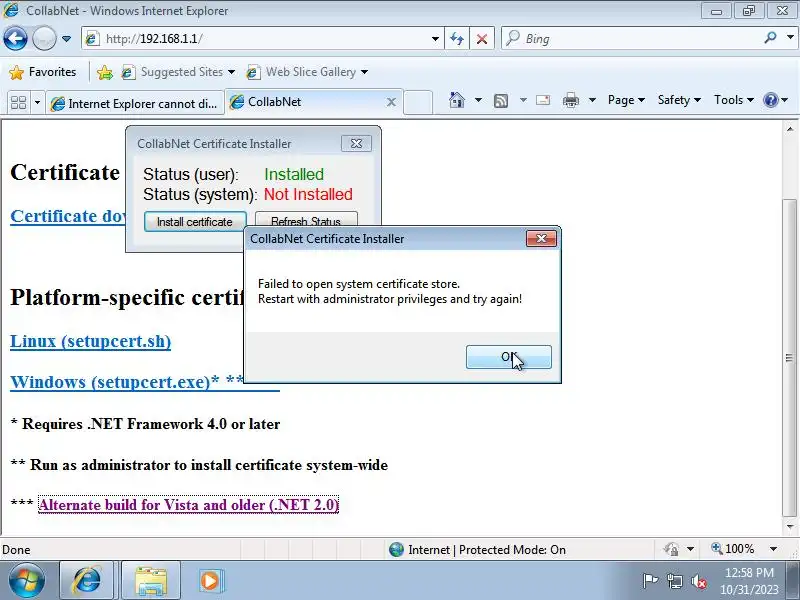This screenshot has height=600, width=800.
Task: Open Windows Media Player from taskbar
Action: point(210,581)
